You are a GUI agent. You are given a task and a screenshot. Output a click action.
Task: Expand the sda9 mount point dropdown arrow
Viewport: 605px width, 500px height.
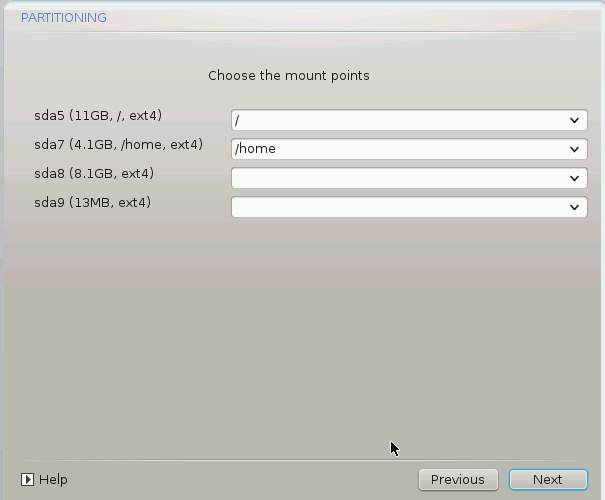point(575,208)
